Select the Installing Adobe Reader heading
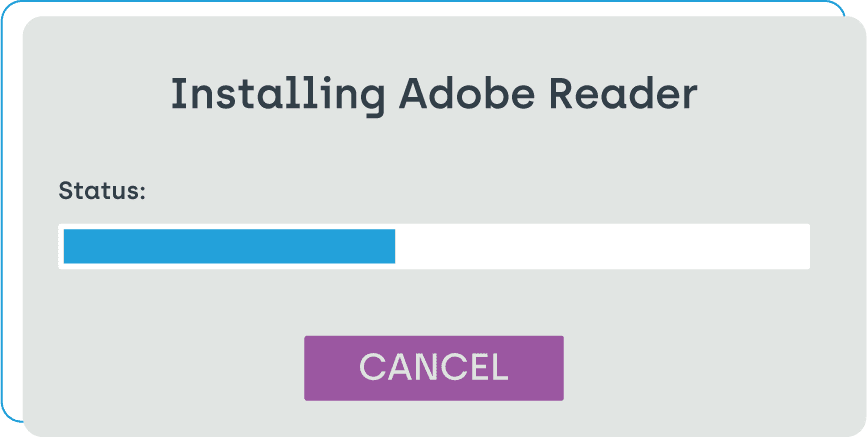The image size is (867, 437). [x=434, y=95]
